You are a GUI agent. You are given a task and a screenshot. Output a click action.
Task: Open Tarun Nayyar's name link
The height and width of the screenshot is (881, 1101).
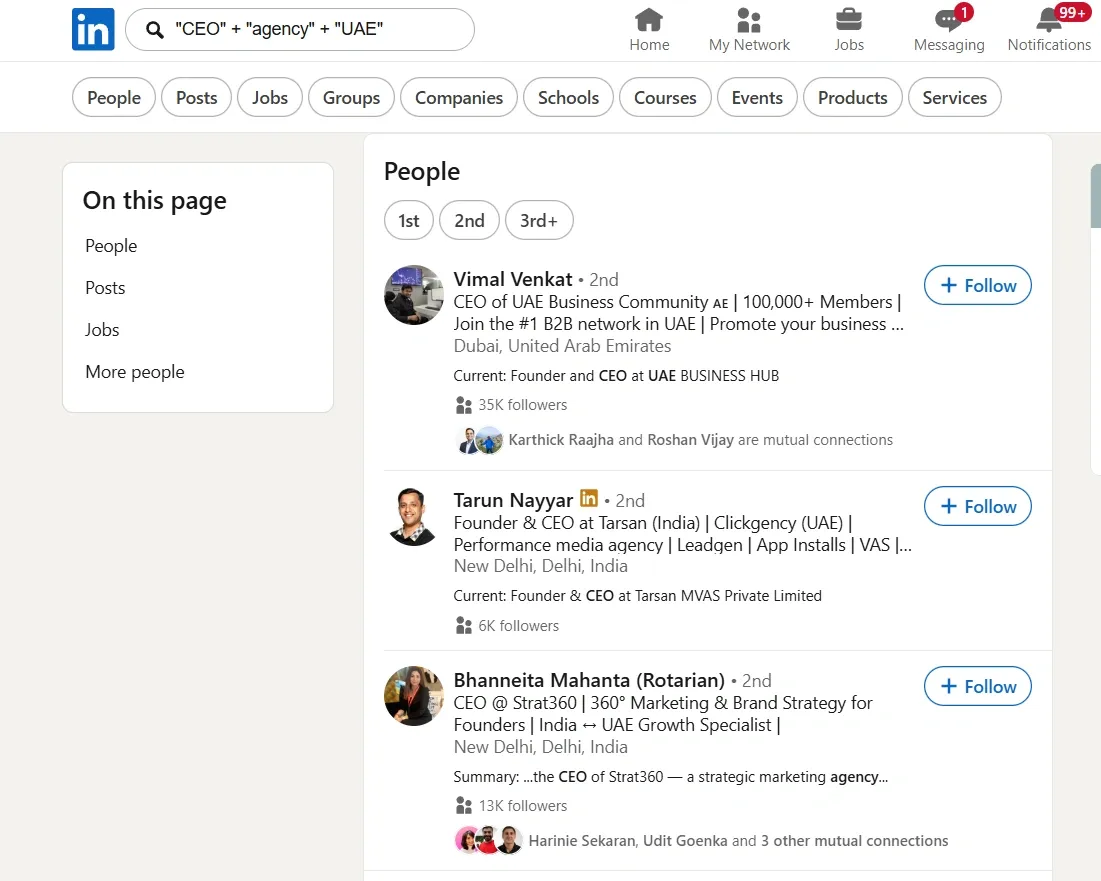click(x=513, y=500)
